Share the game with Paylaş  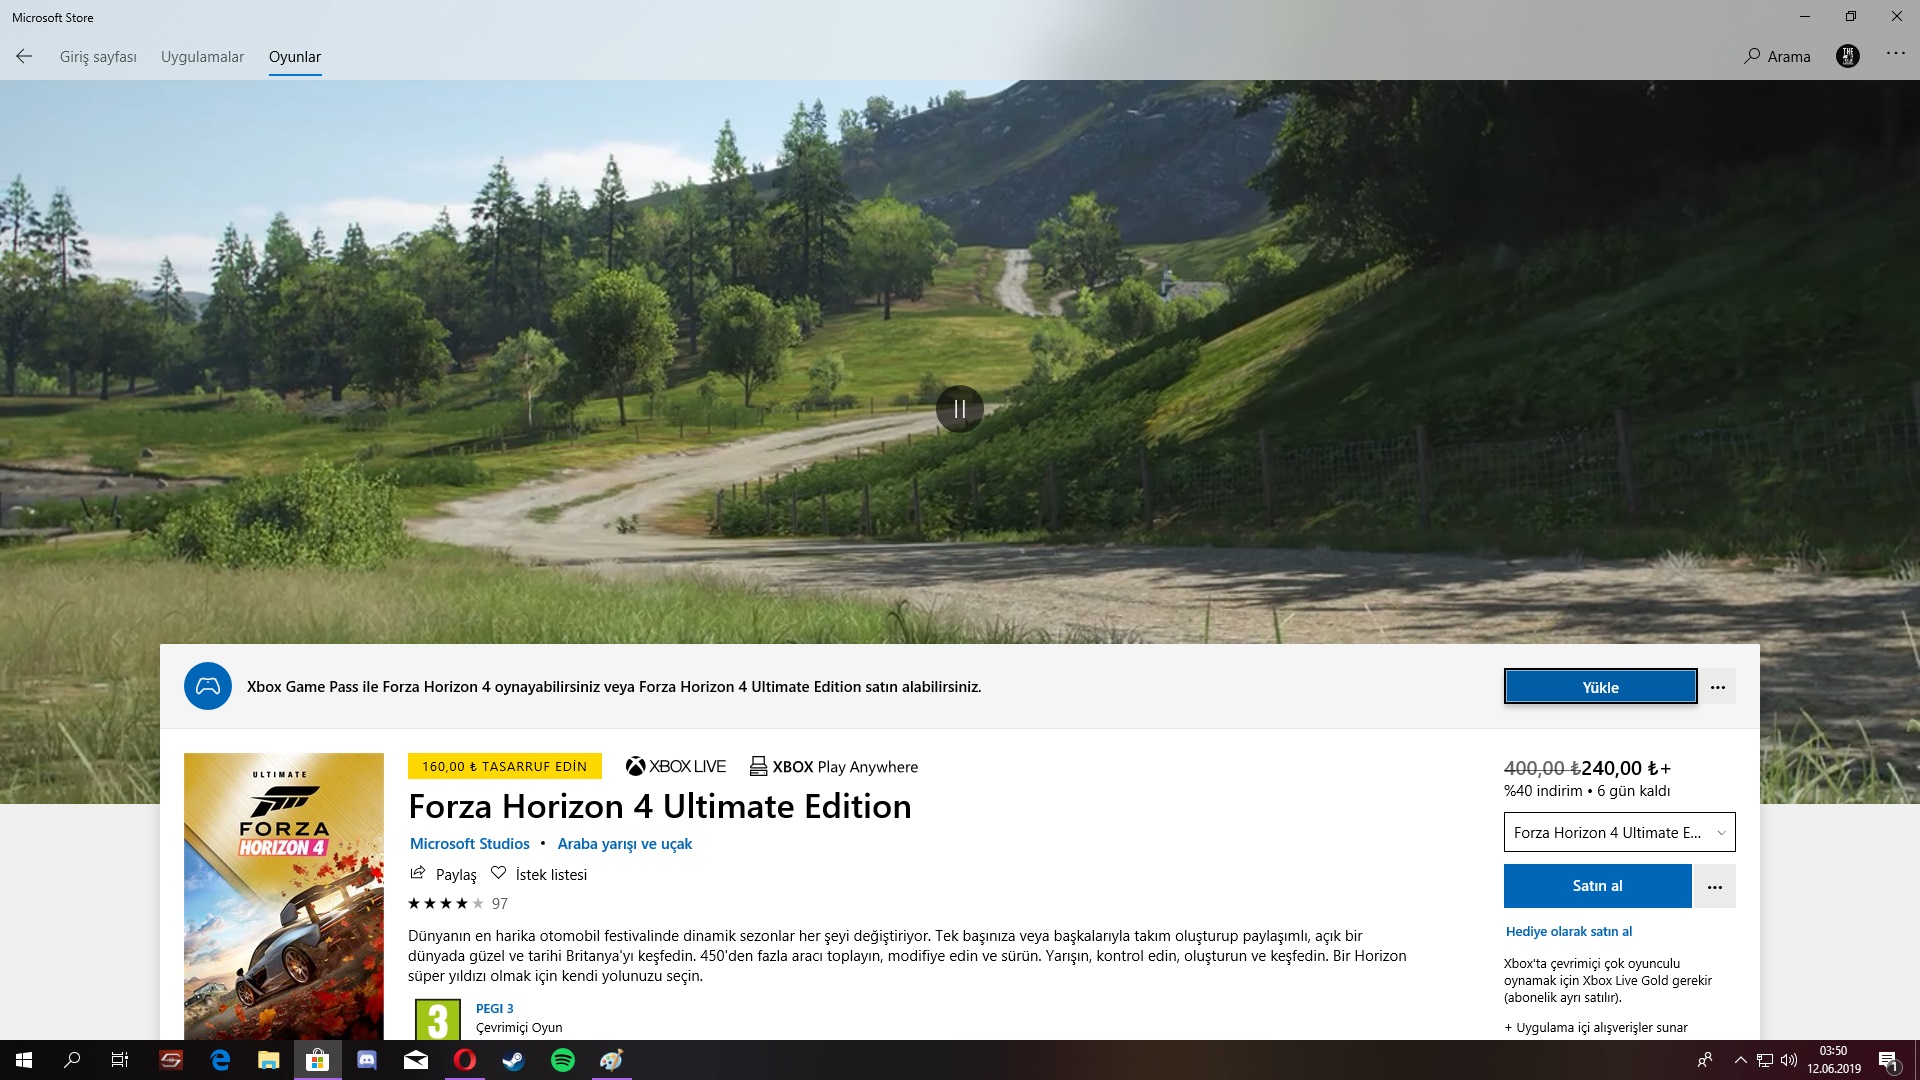pyautogui.click(x=444, y=874)
